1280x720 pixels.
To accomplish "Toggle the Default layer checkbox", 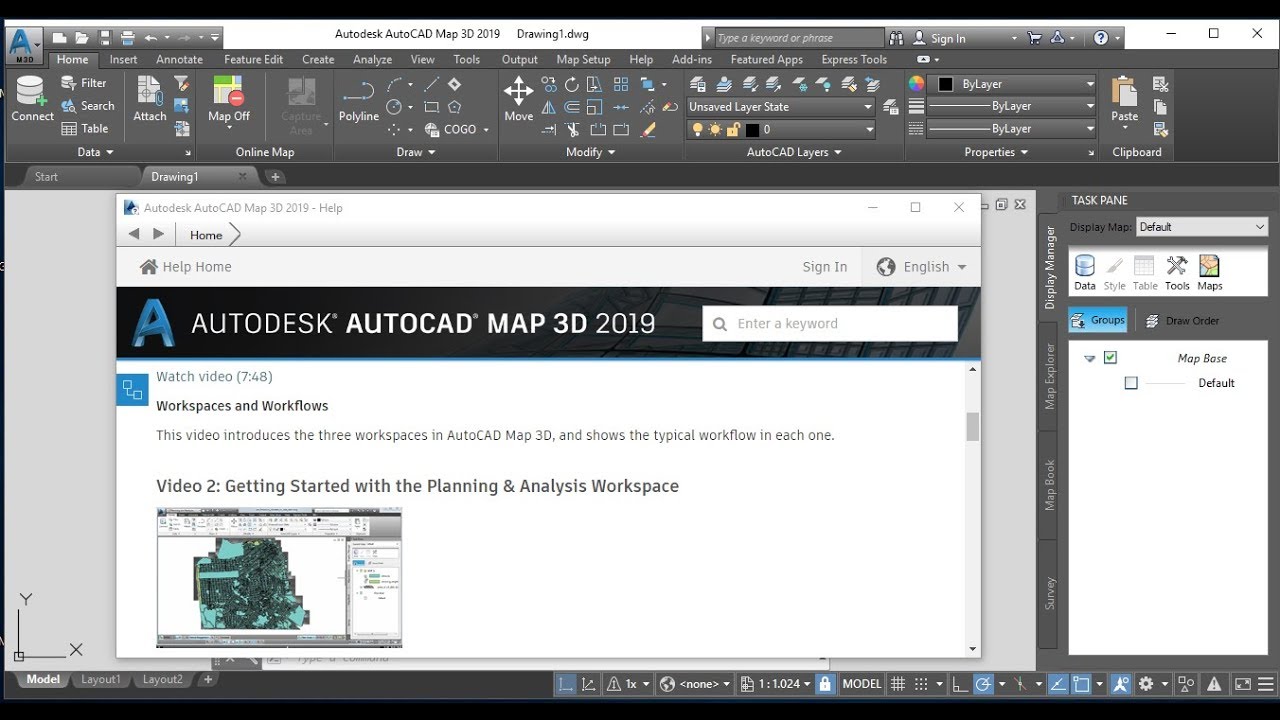I will tap(1131, 383).
